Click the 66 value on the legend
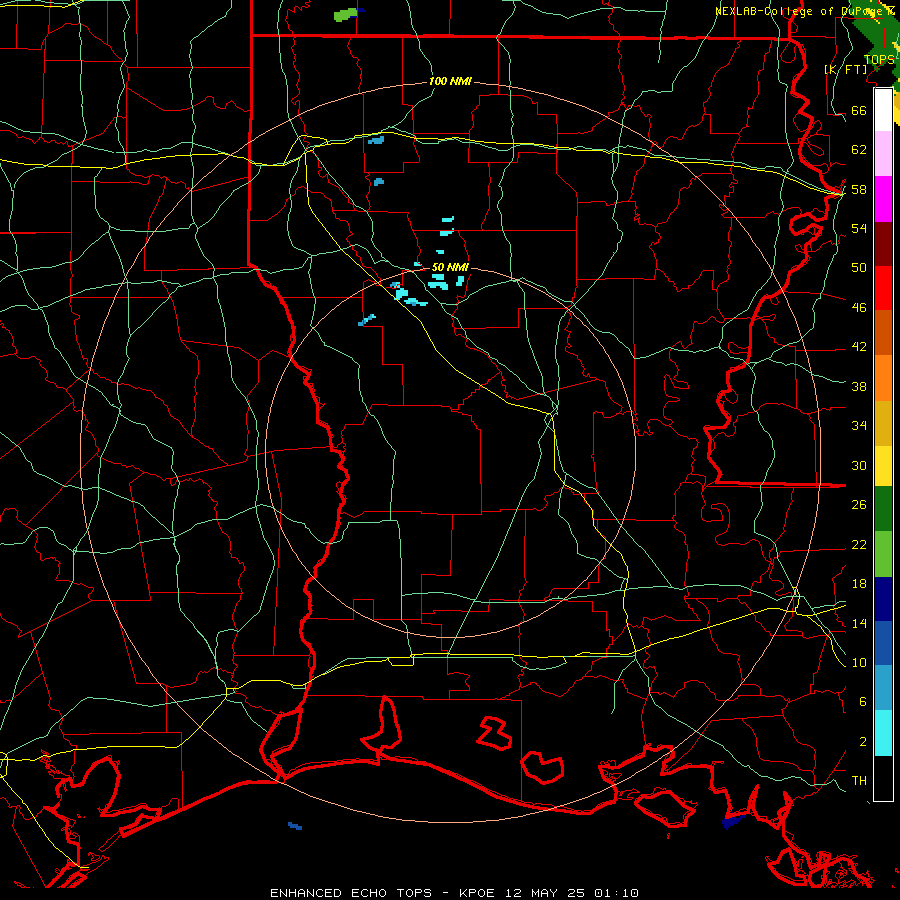This screenshot has width=900, height=900. 859,110
